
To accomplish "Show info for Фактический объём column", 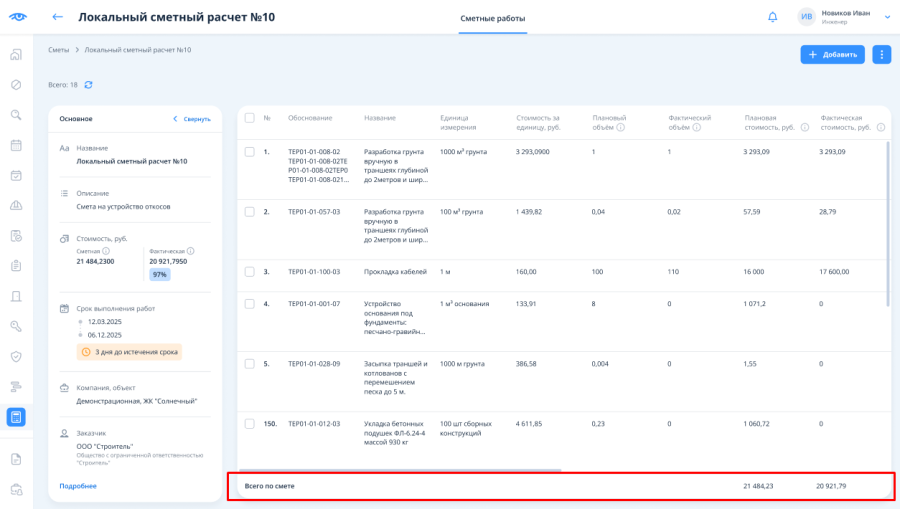I will tap(696, 127).
